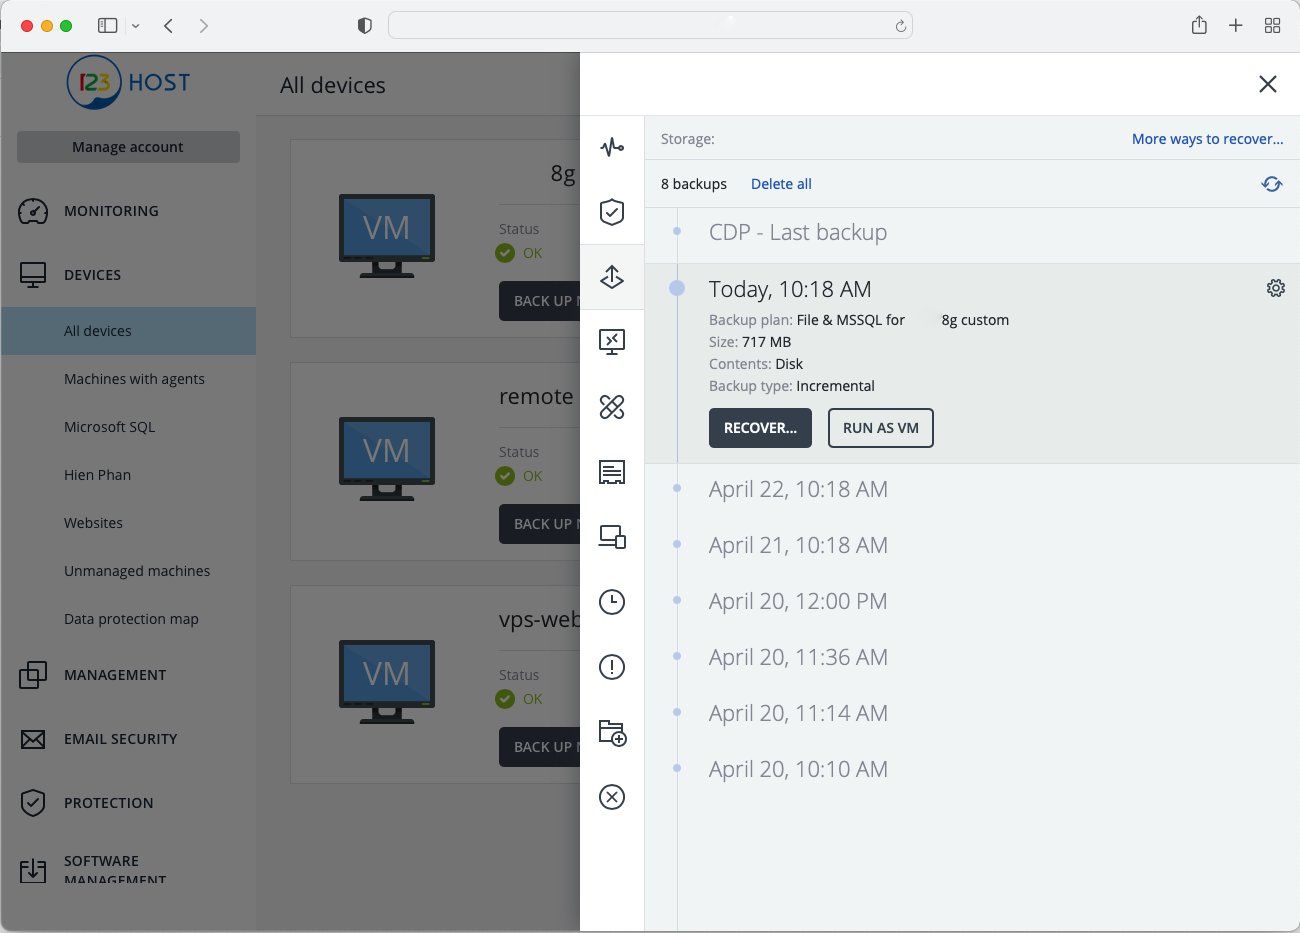Open the Activities pulse icon in side panel
The width and height of the screenshot is (1300, 933).
coord(612,148)
